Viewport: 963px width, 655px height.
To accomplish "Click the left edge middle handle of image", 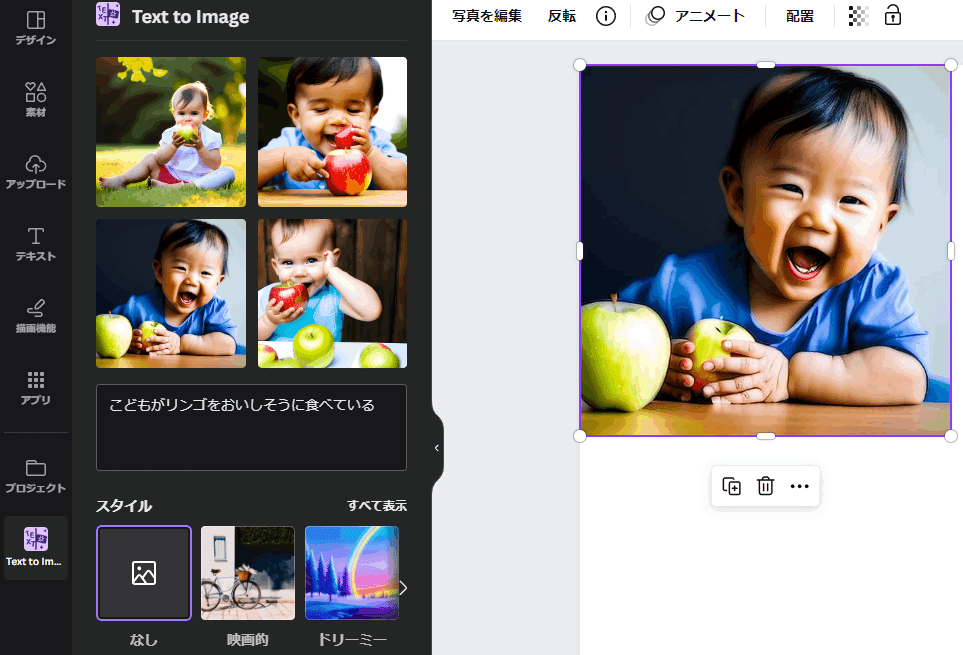I will [580, 250].
